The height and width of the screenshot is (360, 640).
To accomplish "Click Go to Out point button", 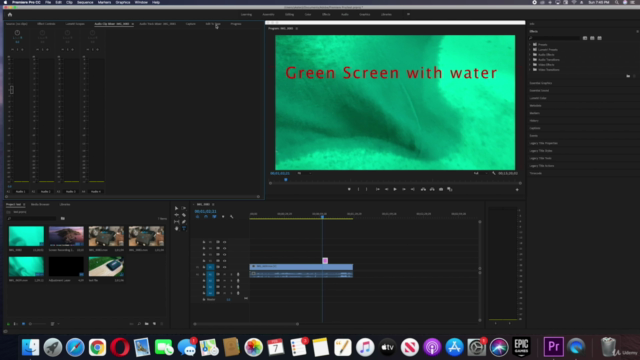I will coord(413,189).
